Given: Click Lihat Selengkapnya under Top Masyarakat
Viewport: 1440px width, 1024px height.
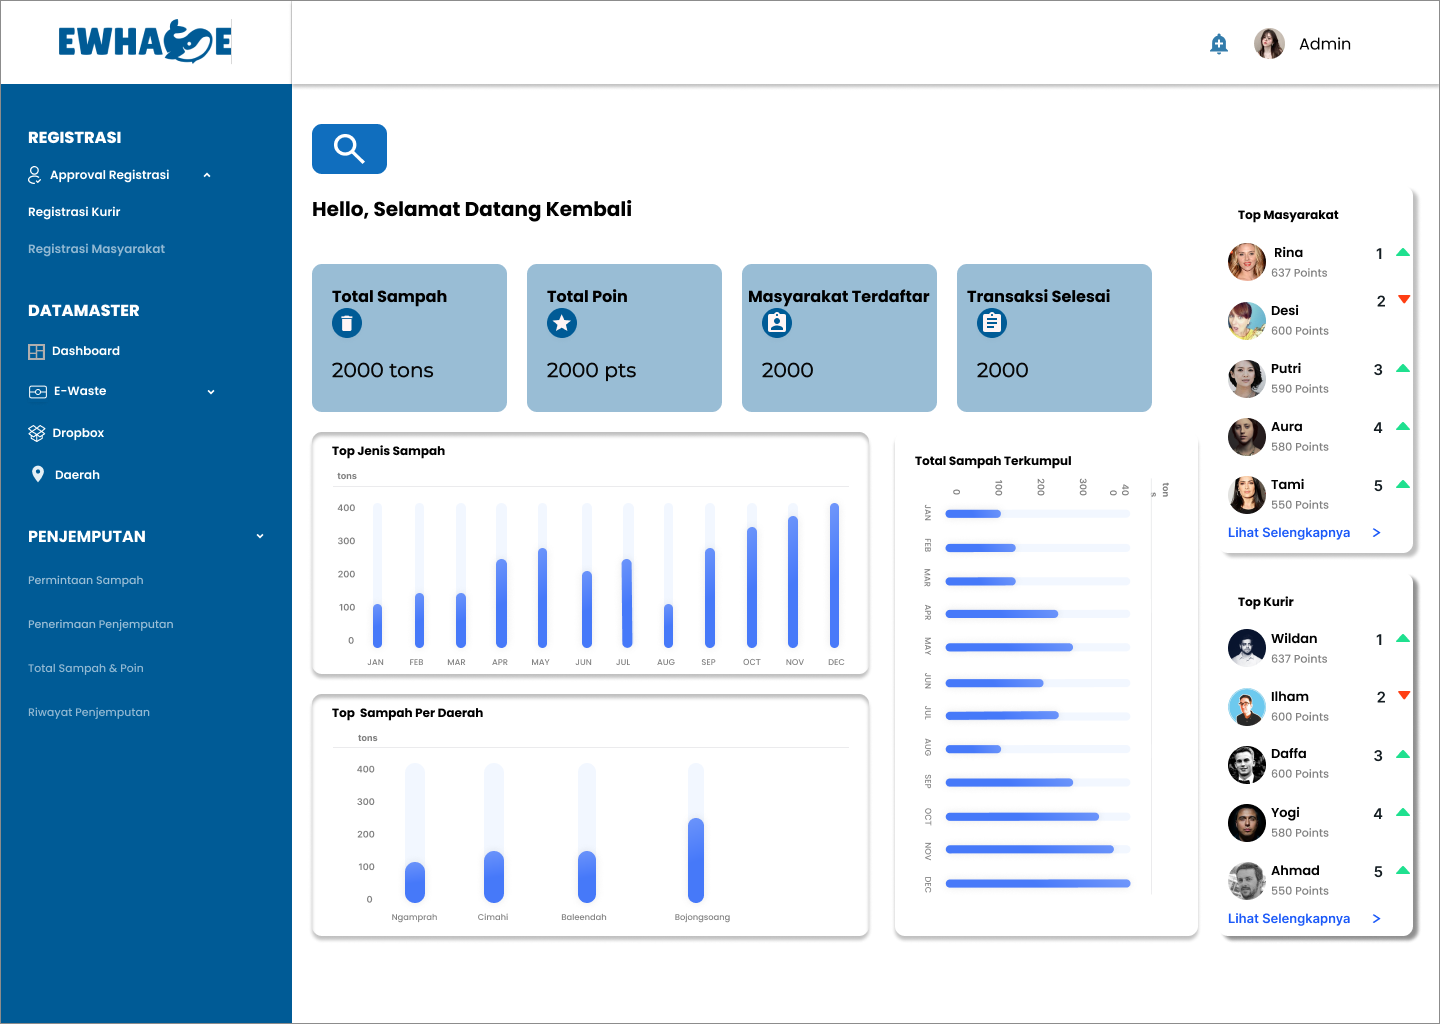Looking at the screenshot, I should click(x=1289, y=533).
